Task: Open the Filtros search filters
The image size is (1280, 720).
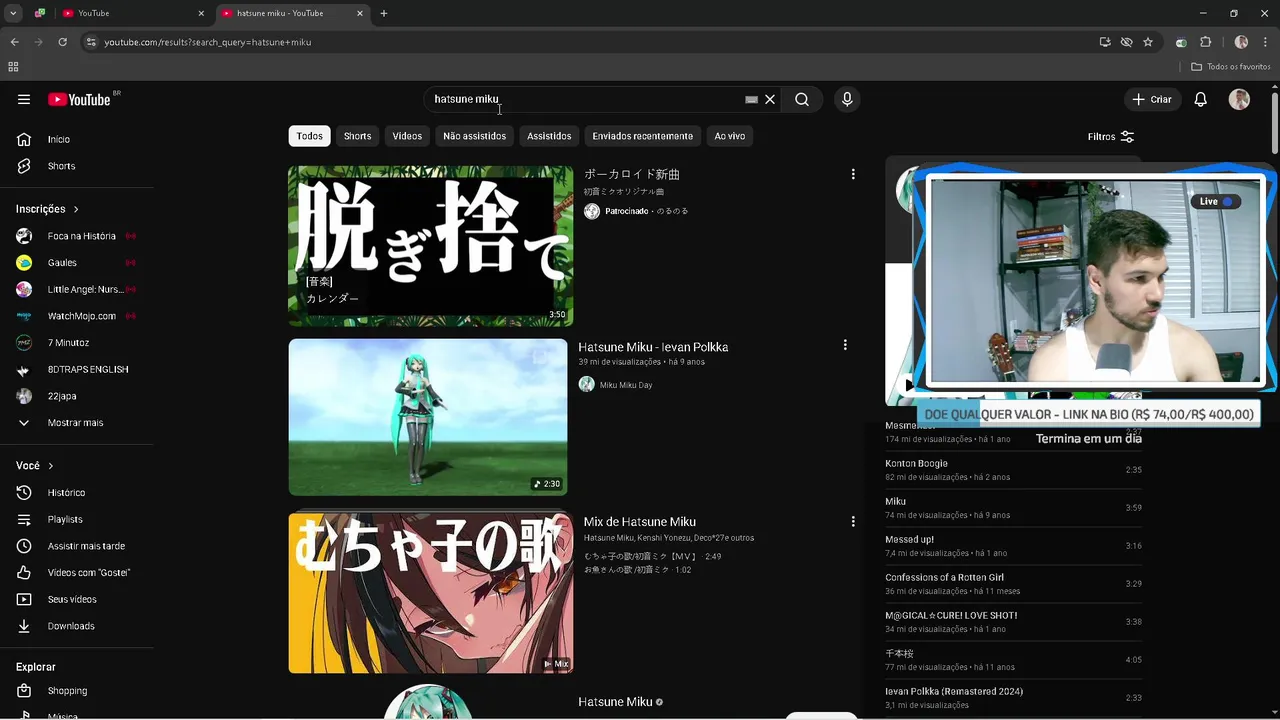Action: pos(1111,136)
